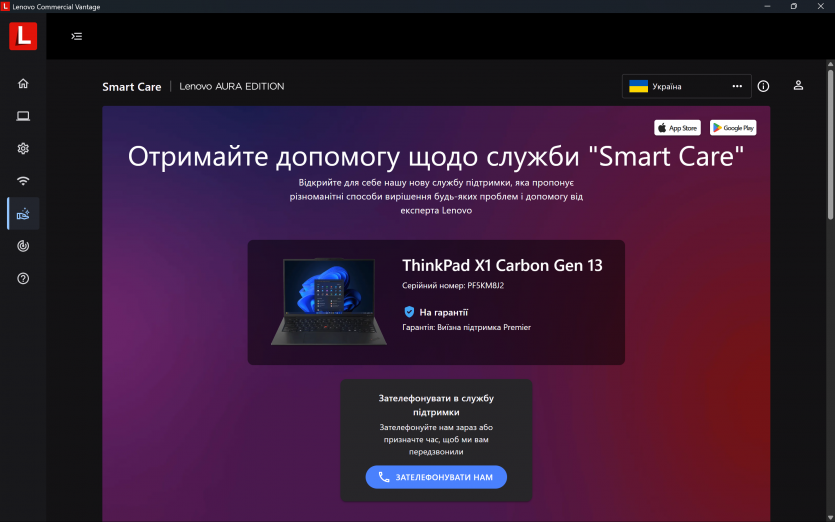Open the help question mark sidebar icon
The width and height of the screenshot is (835, 522).
click(23, 279)
